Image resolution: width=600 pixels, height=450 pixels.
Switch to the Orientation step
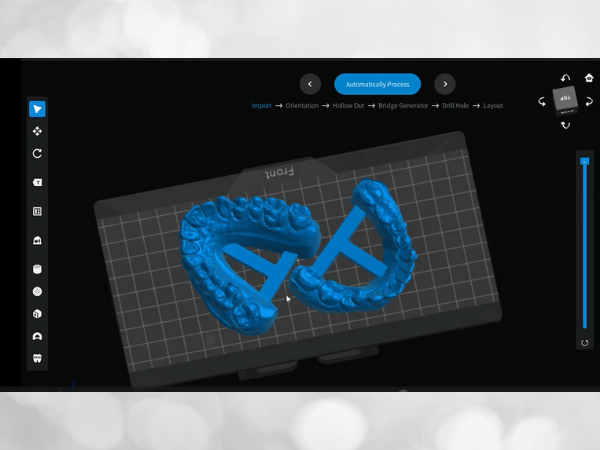pyautogui.click(x=303, y=105)
